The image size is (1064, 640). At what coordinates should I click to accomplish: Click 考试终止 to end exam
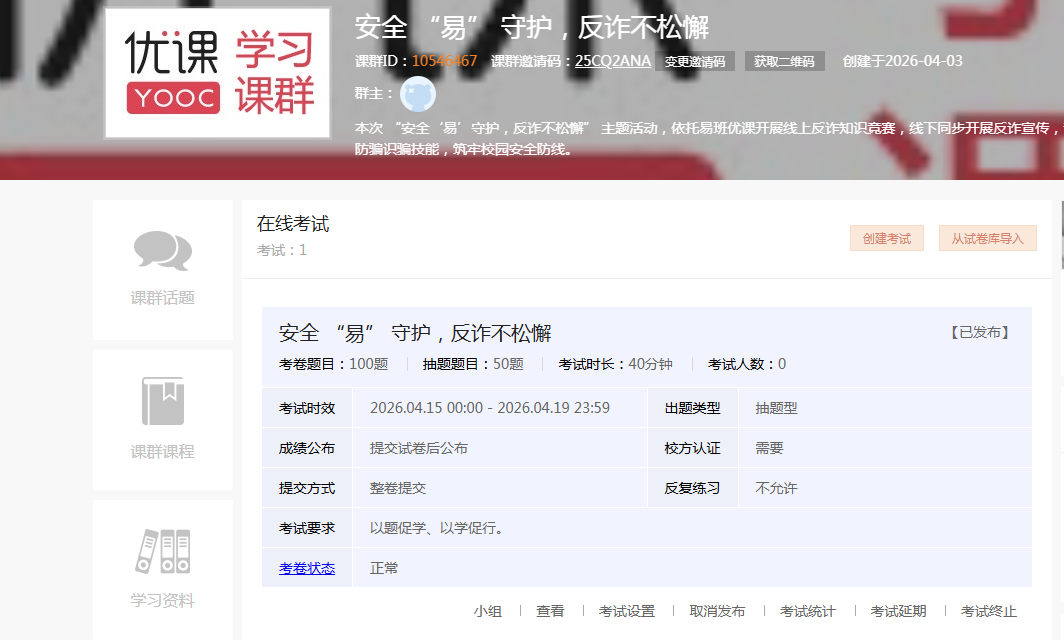click(988, 611)
